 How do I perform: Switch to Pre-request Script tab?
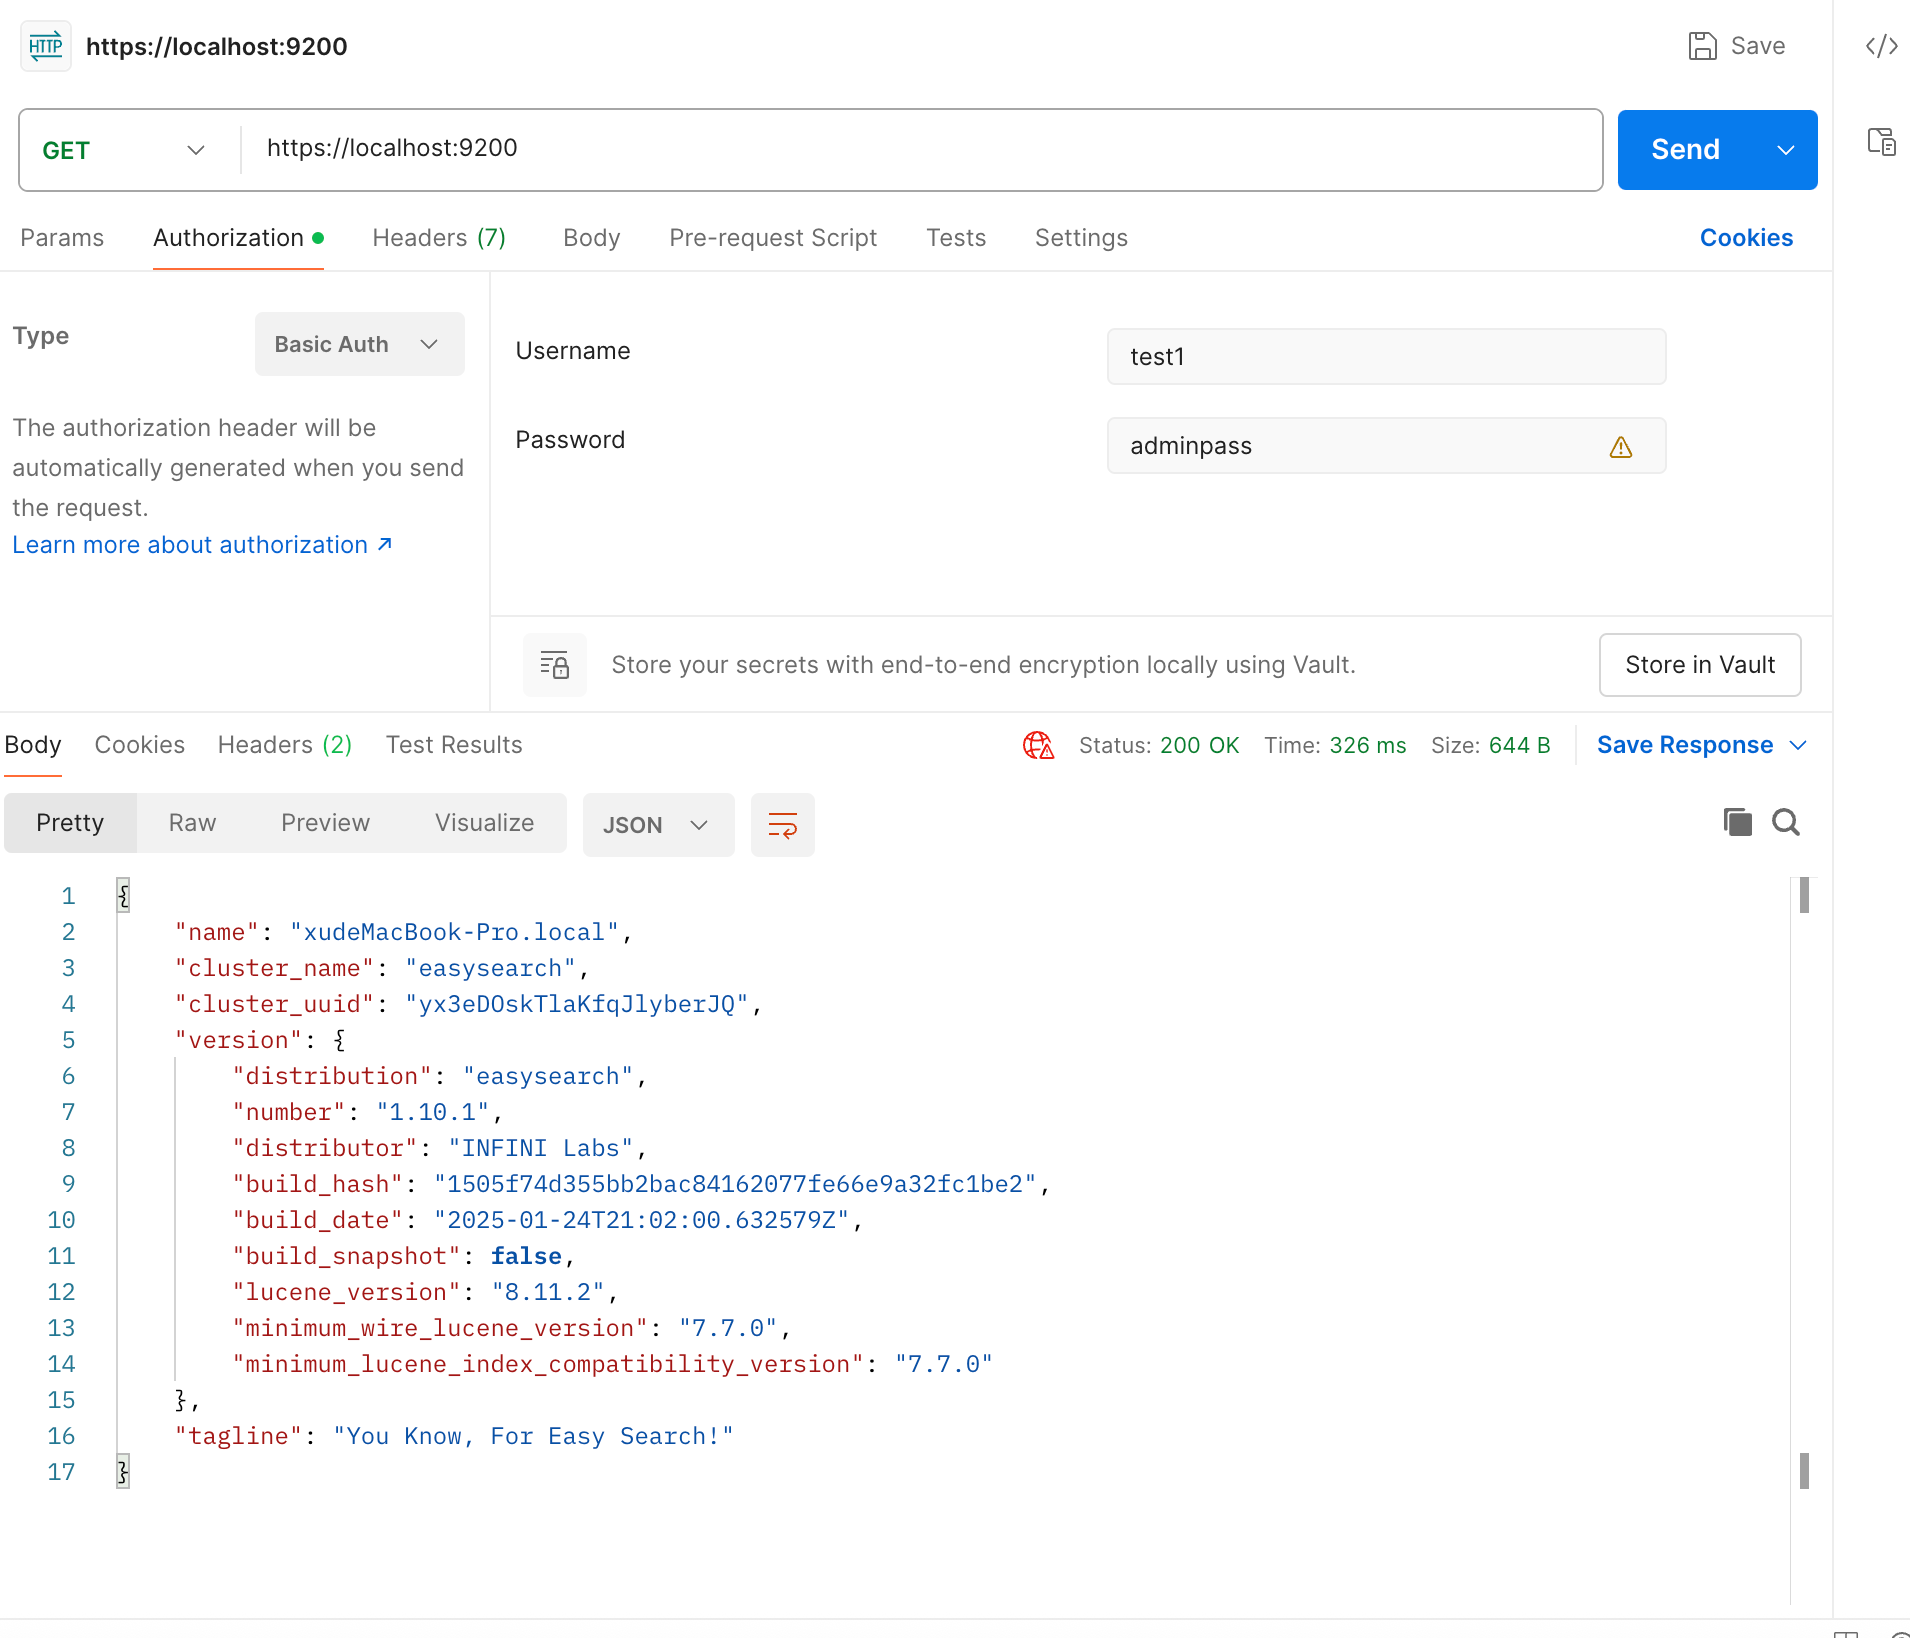tap(773, 238)
